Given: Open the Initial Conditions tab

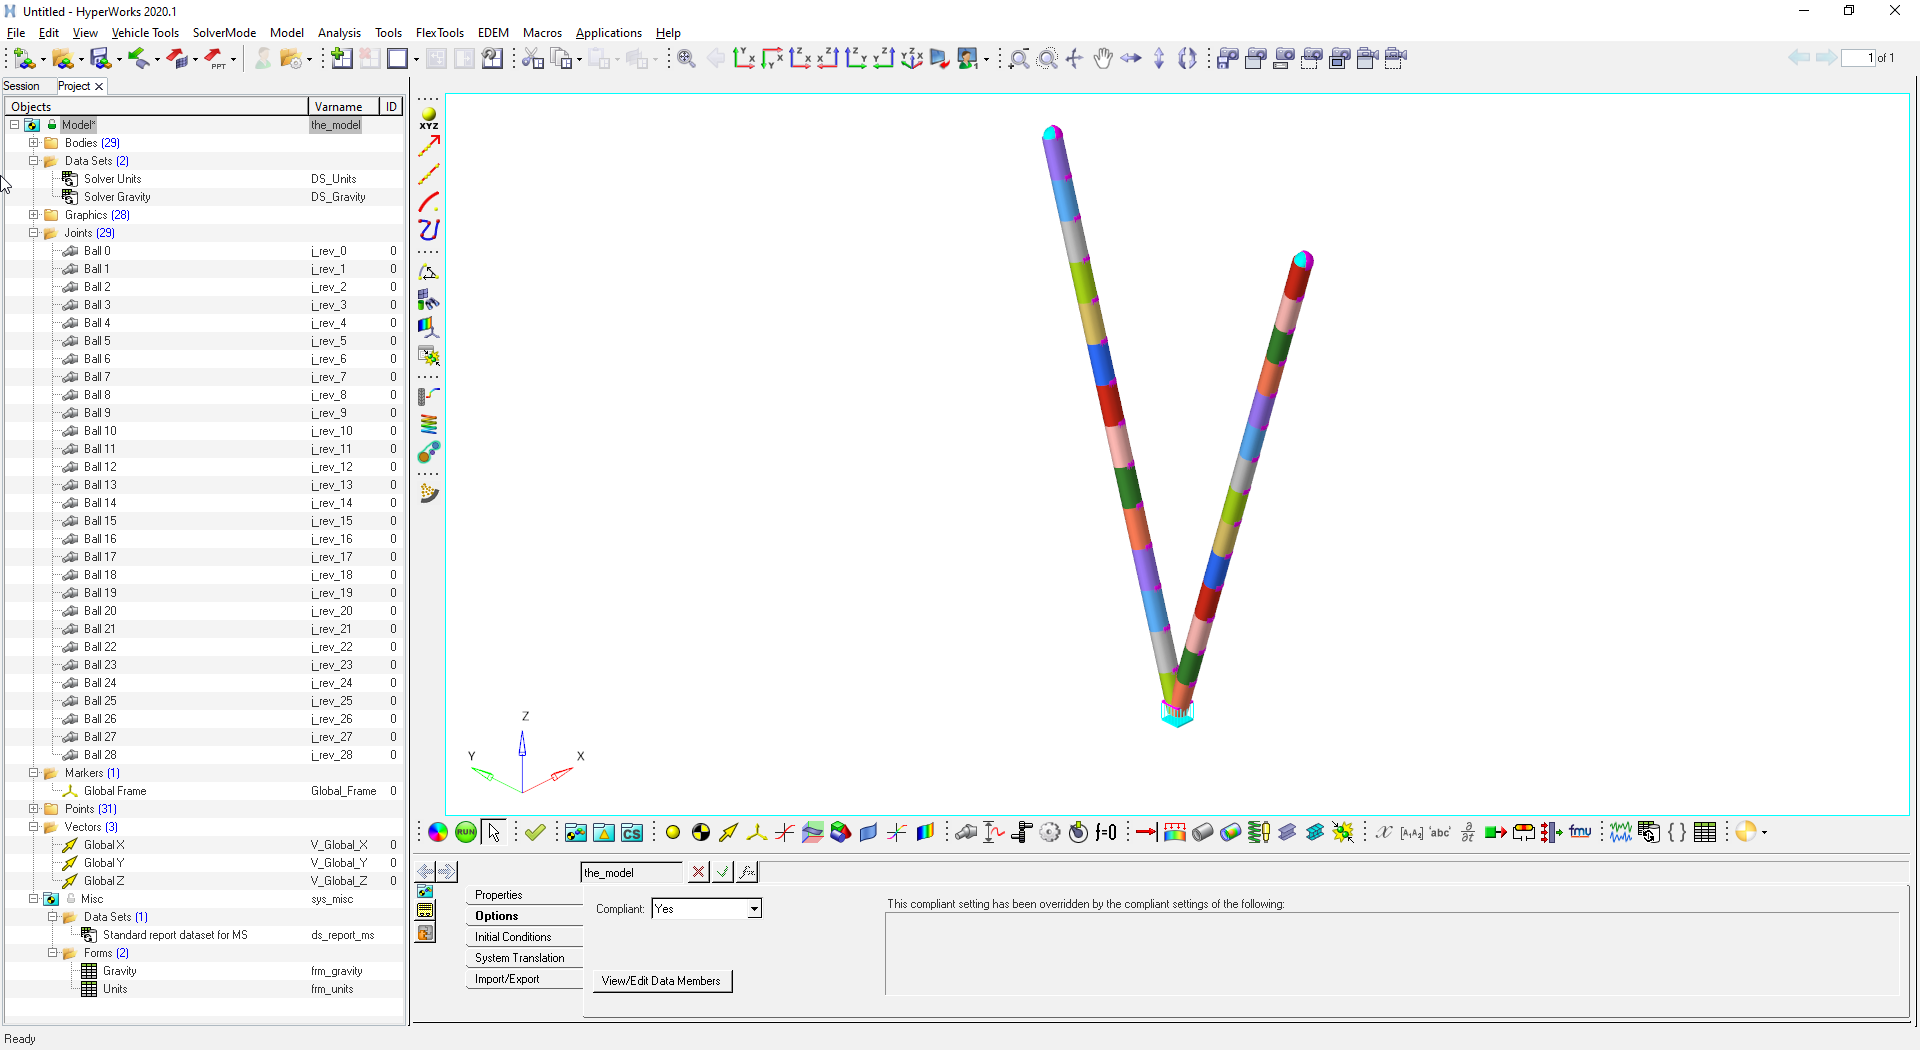Looking at the screenshot, I should [x=524, y=937].
